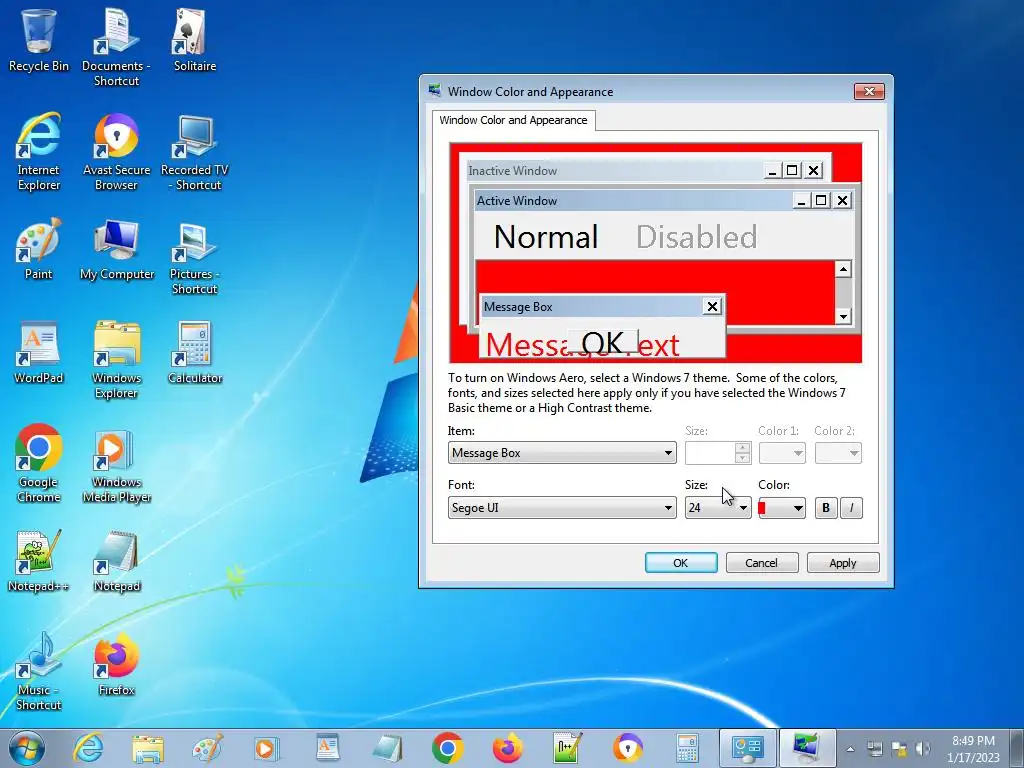This screenshot has width=1024, height=768.
Task: Select the Notepad desktop icon
Action: pos(116,561)
